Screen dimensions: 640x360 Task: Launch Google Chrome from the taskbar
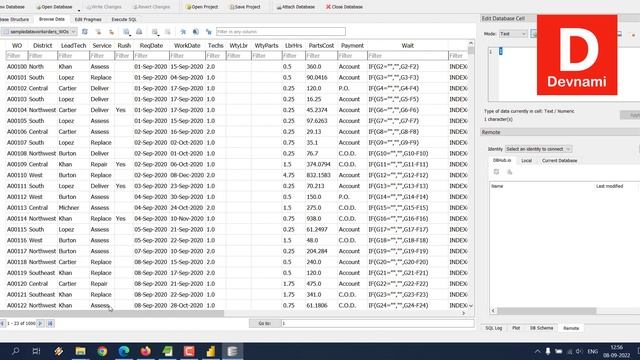pyautogui.click(x=102, y=351)
